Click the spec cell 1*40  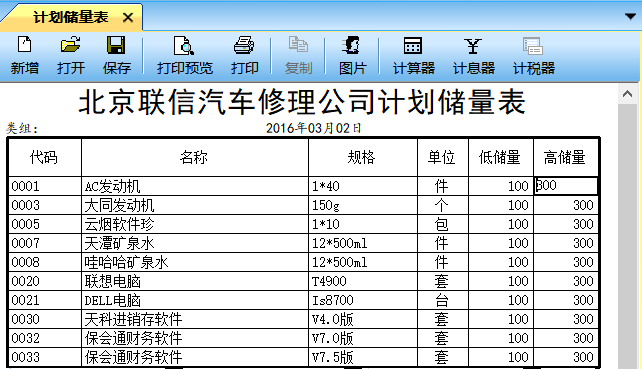(x=362, y=186)
